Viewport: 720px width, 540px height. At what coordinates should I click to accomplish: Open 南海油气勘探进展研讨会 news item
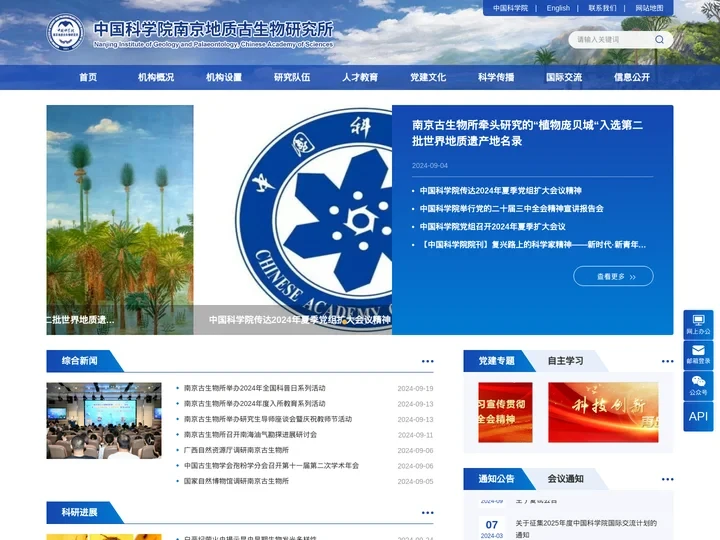click(250, 435)
